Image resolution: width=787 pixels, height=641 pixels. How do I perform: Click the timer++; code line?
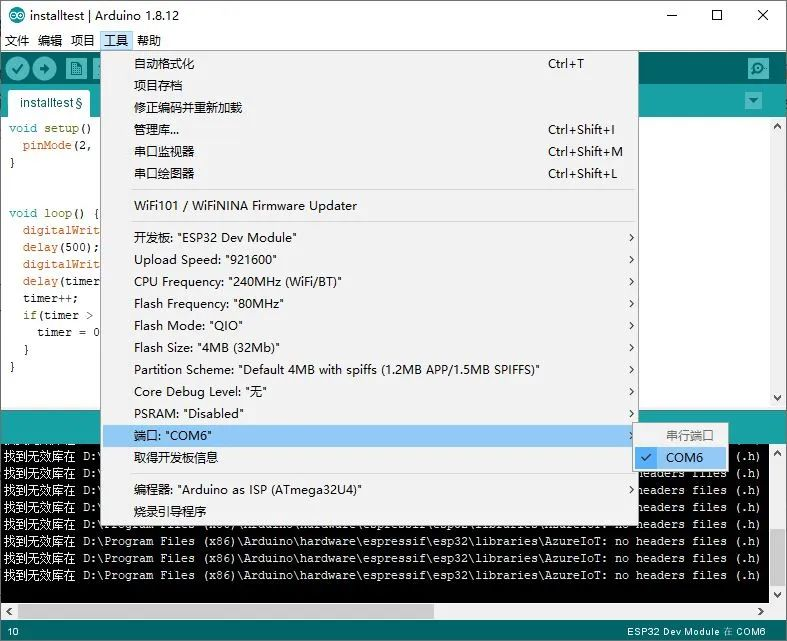(51, 299)
